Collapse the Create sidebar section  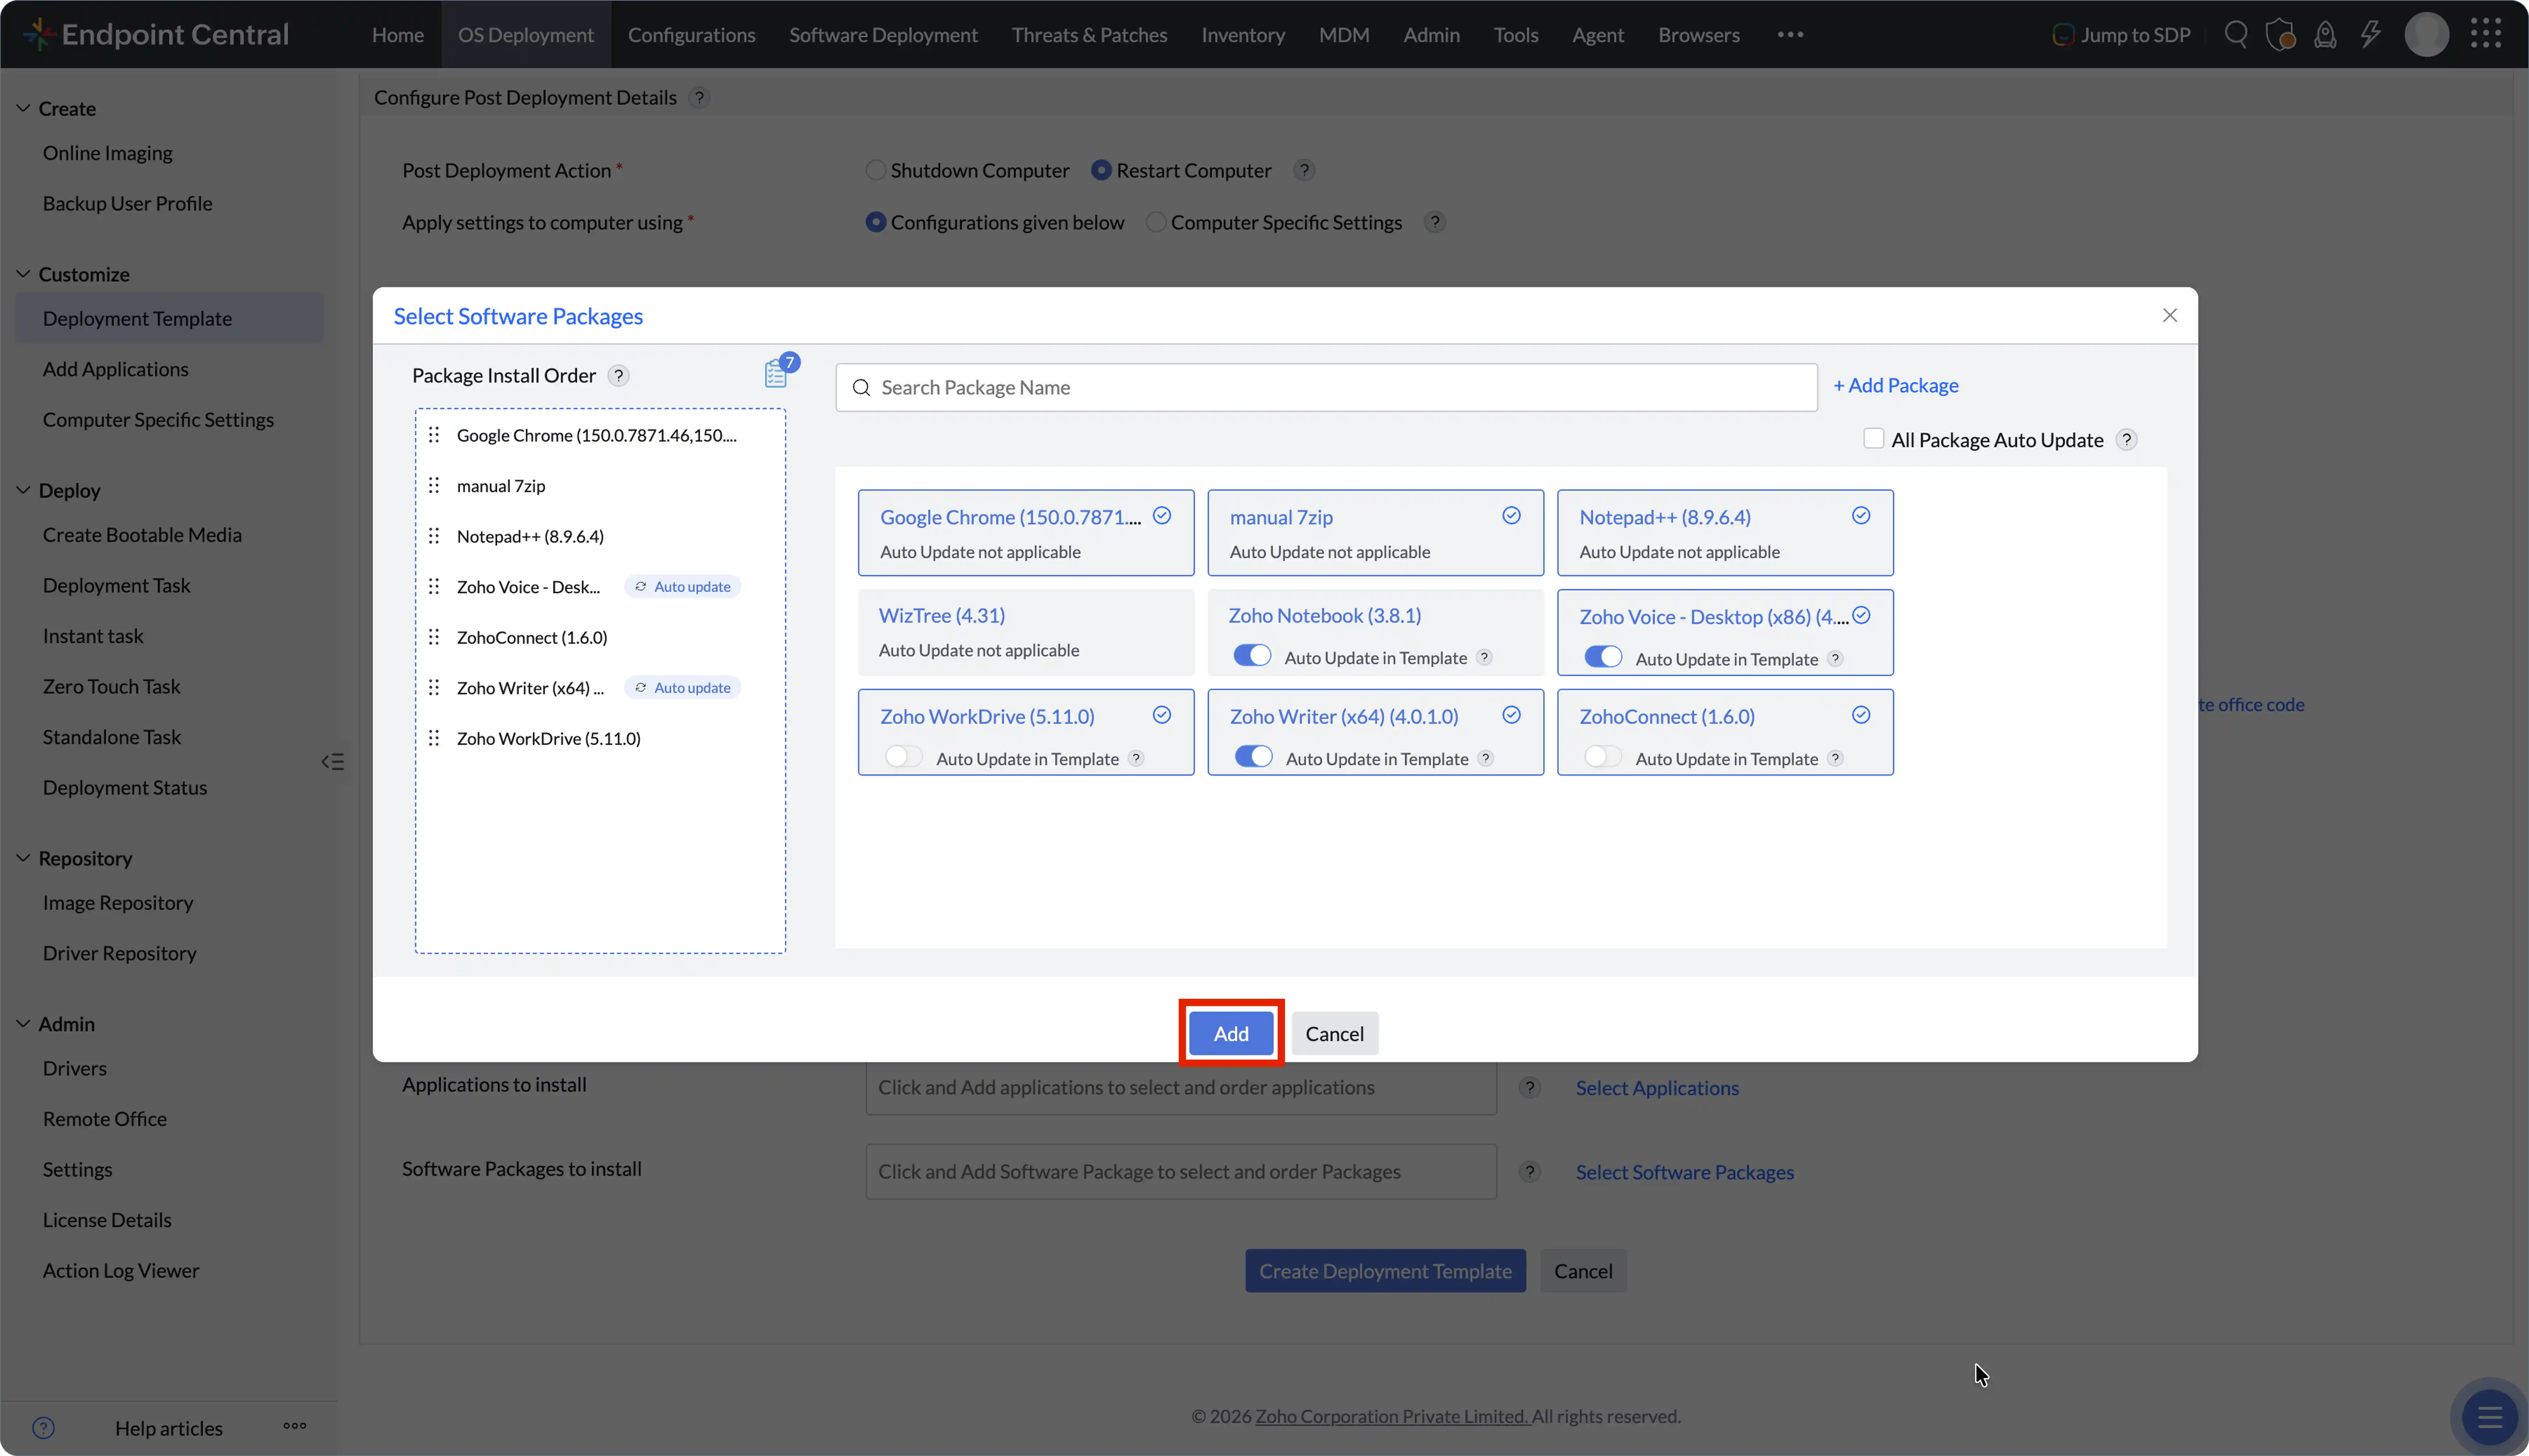[23, 108]
